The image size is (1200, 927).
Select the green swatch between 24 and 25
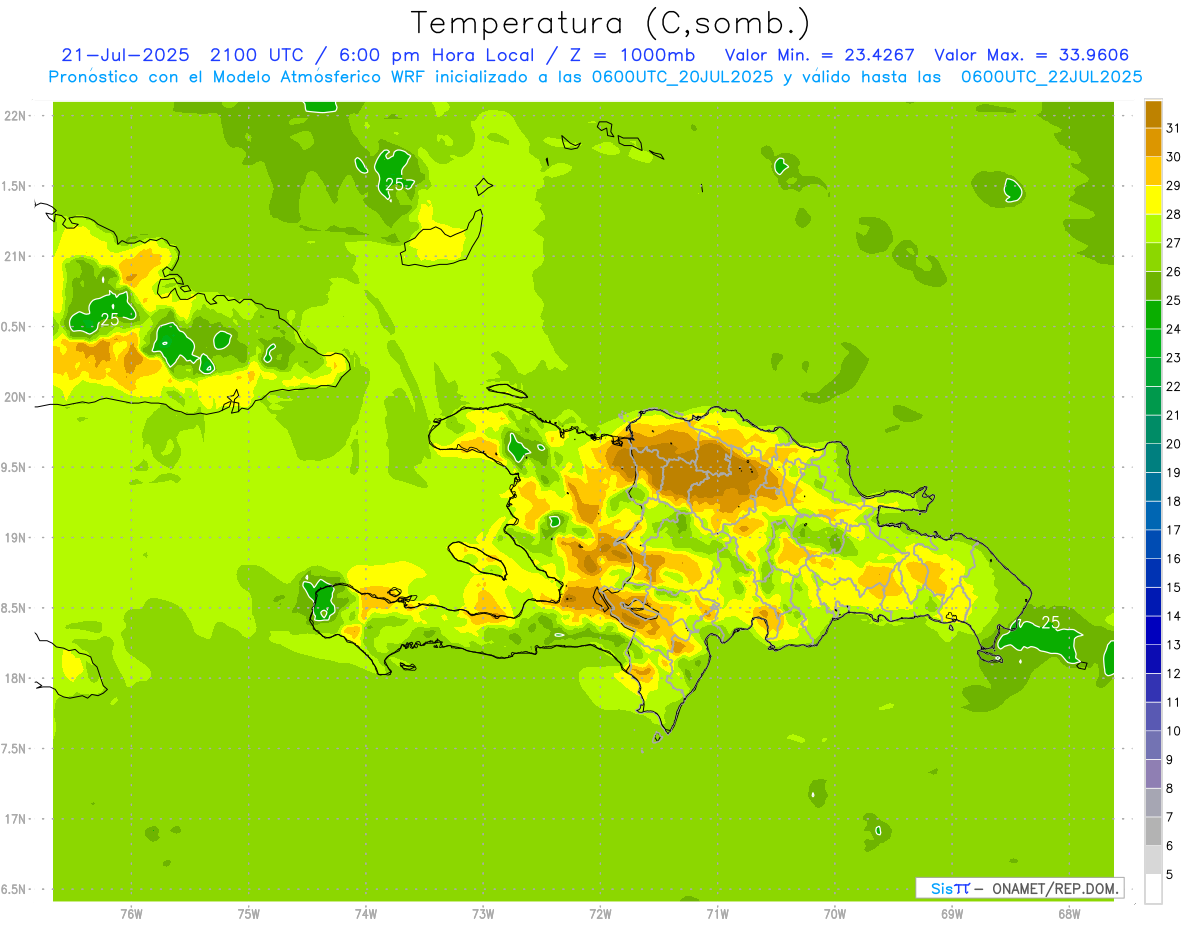[x=1153, y=315]
